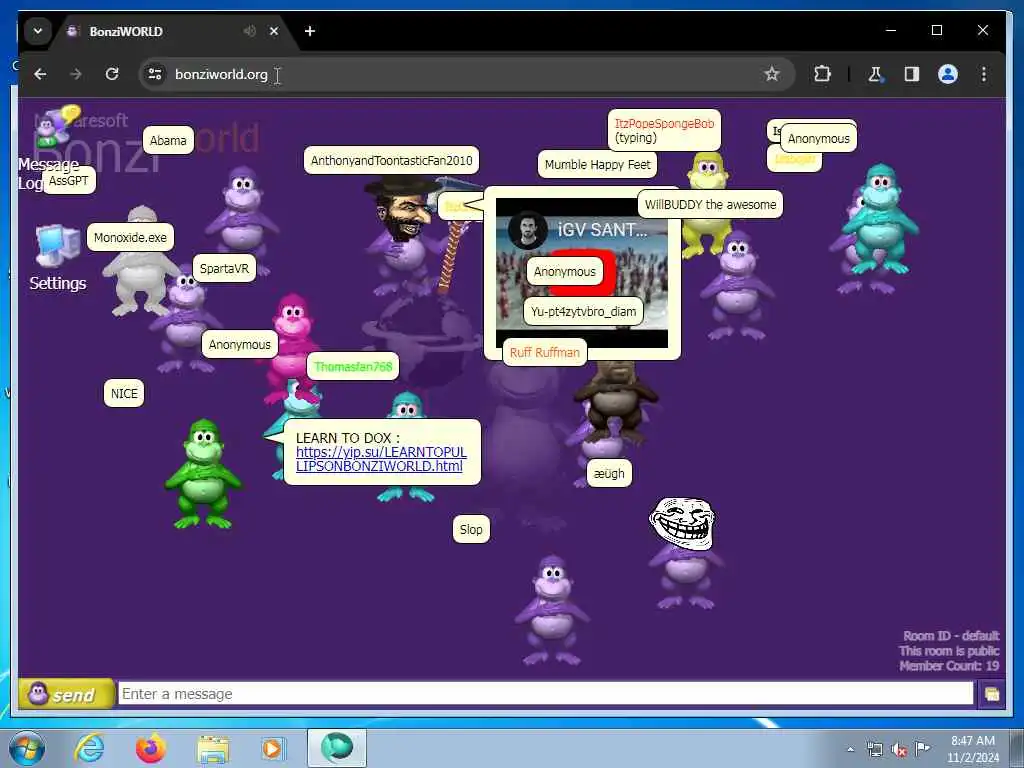The image size is (1024, 768).
Task: Open the Windows Start menu
Action: coord(27,748)
